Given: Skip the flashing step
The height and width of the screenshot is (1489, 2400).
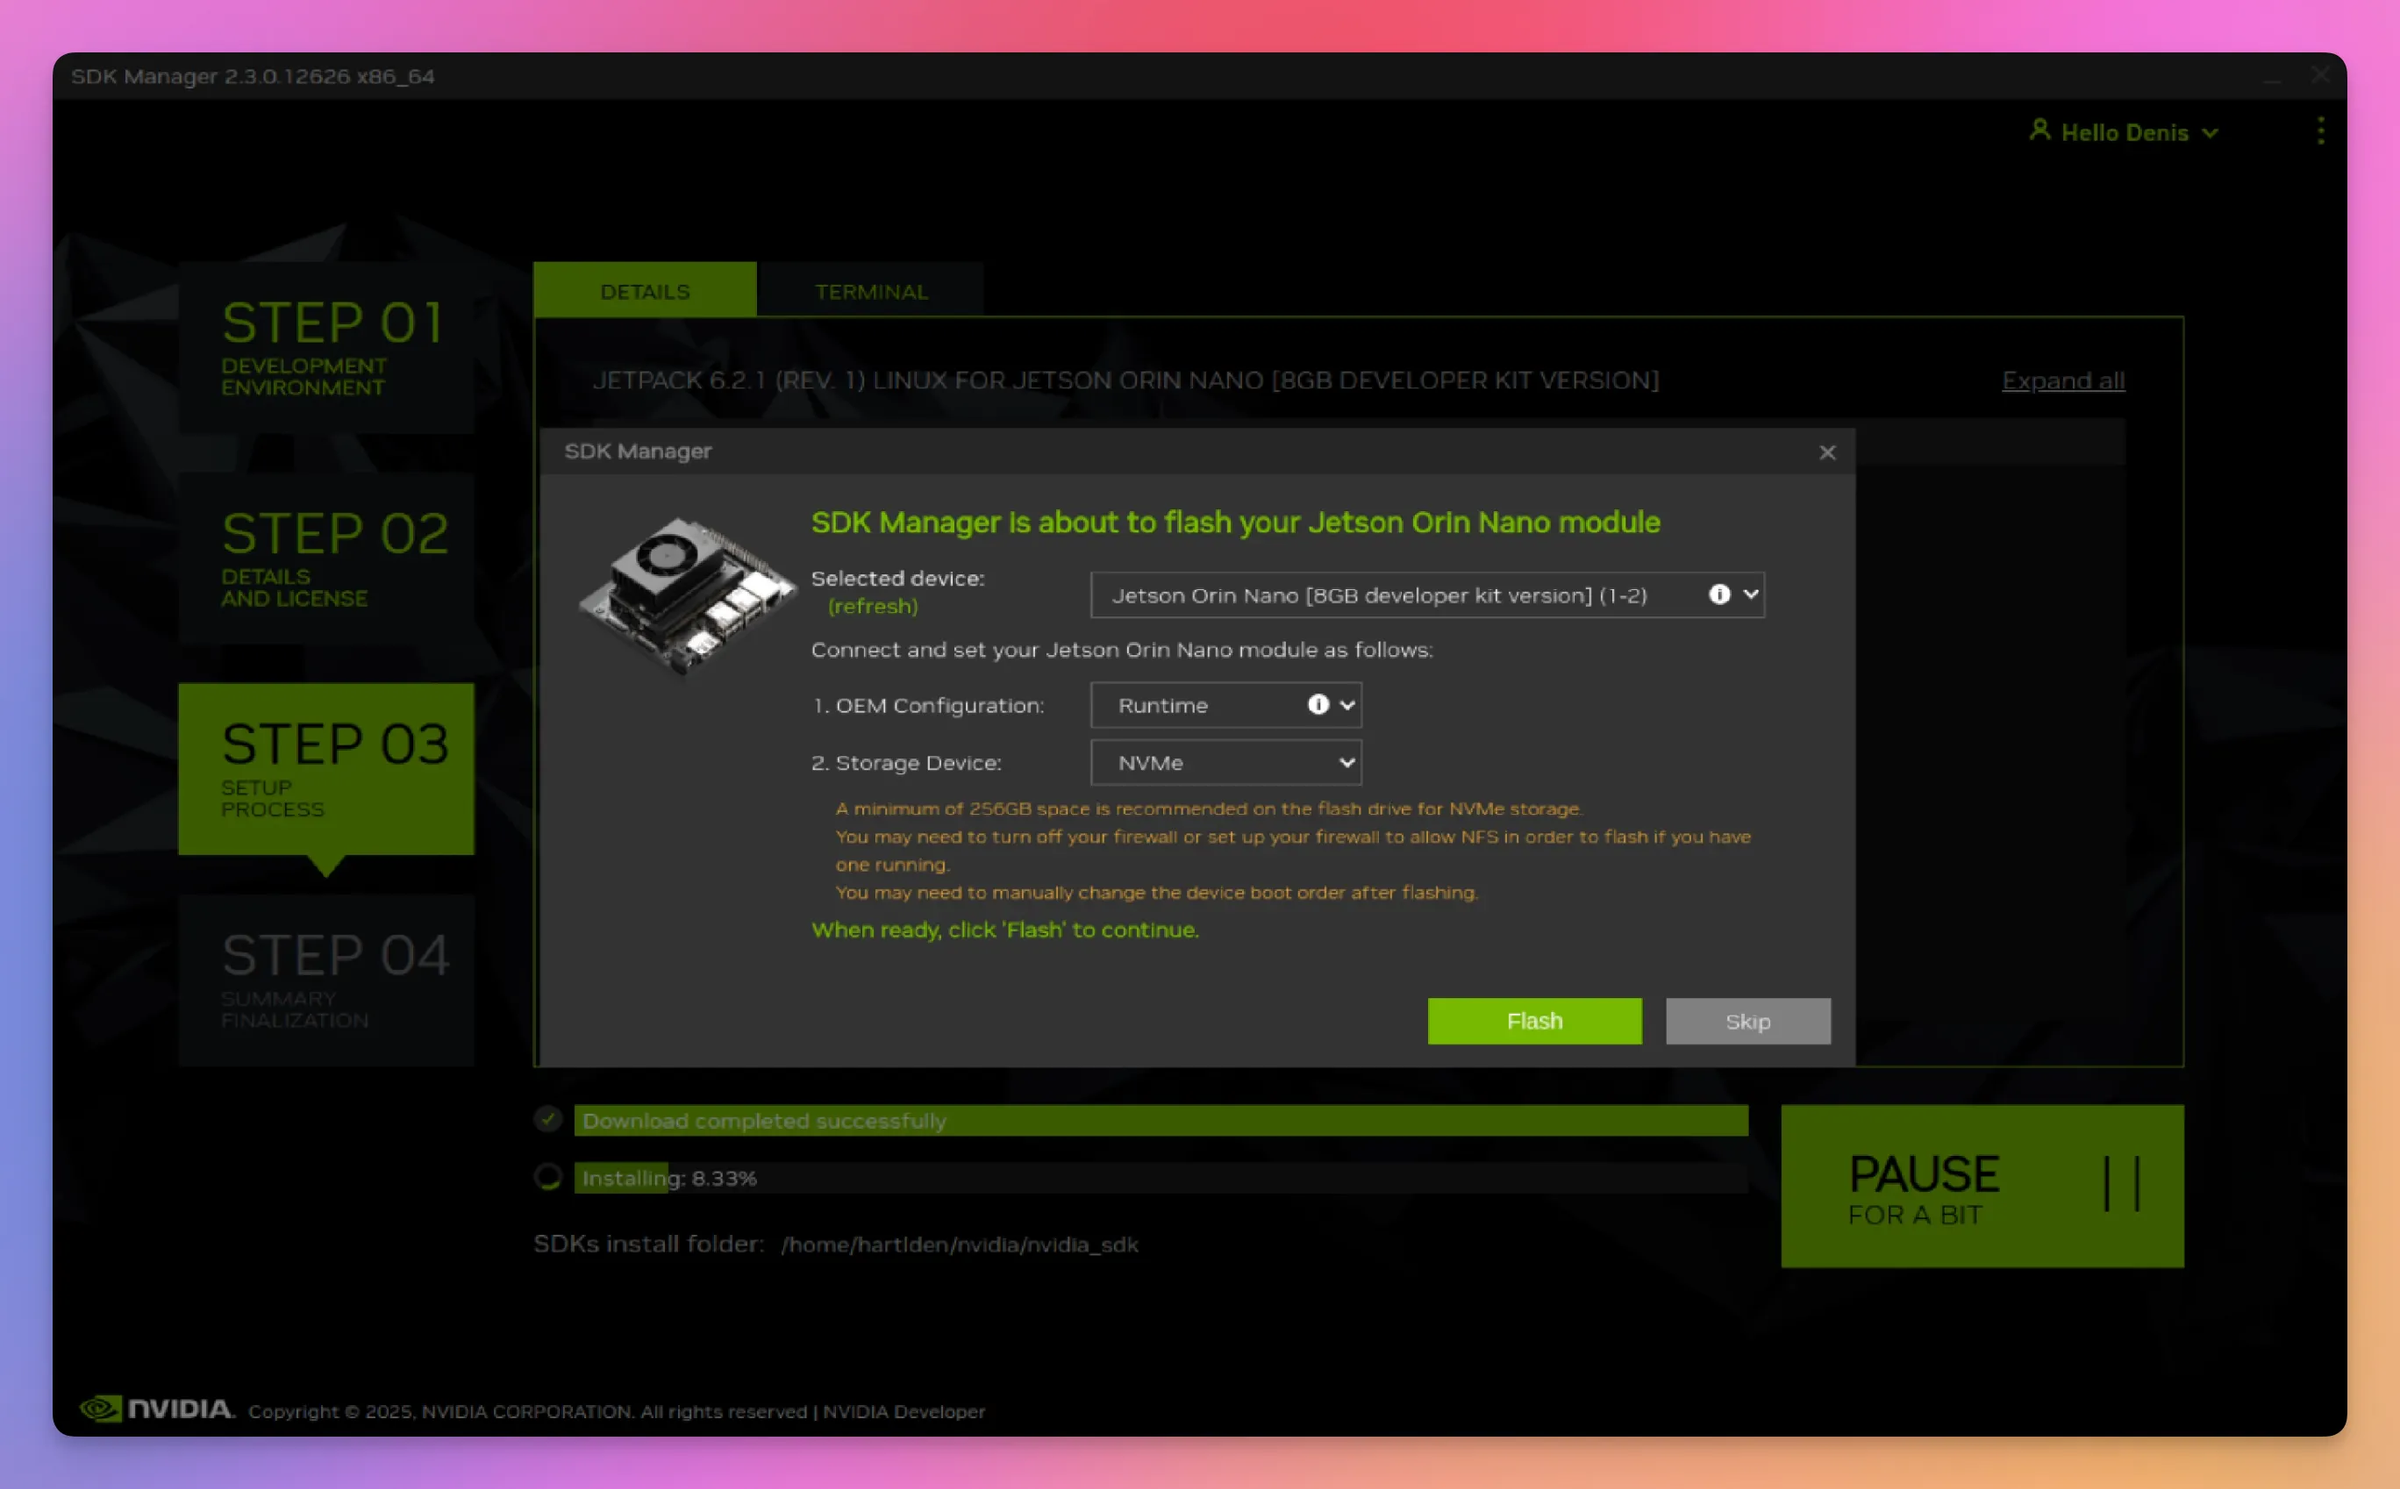Looking at the screenshot, I should click(x=1748, y=1021).
